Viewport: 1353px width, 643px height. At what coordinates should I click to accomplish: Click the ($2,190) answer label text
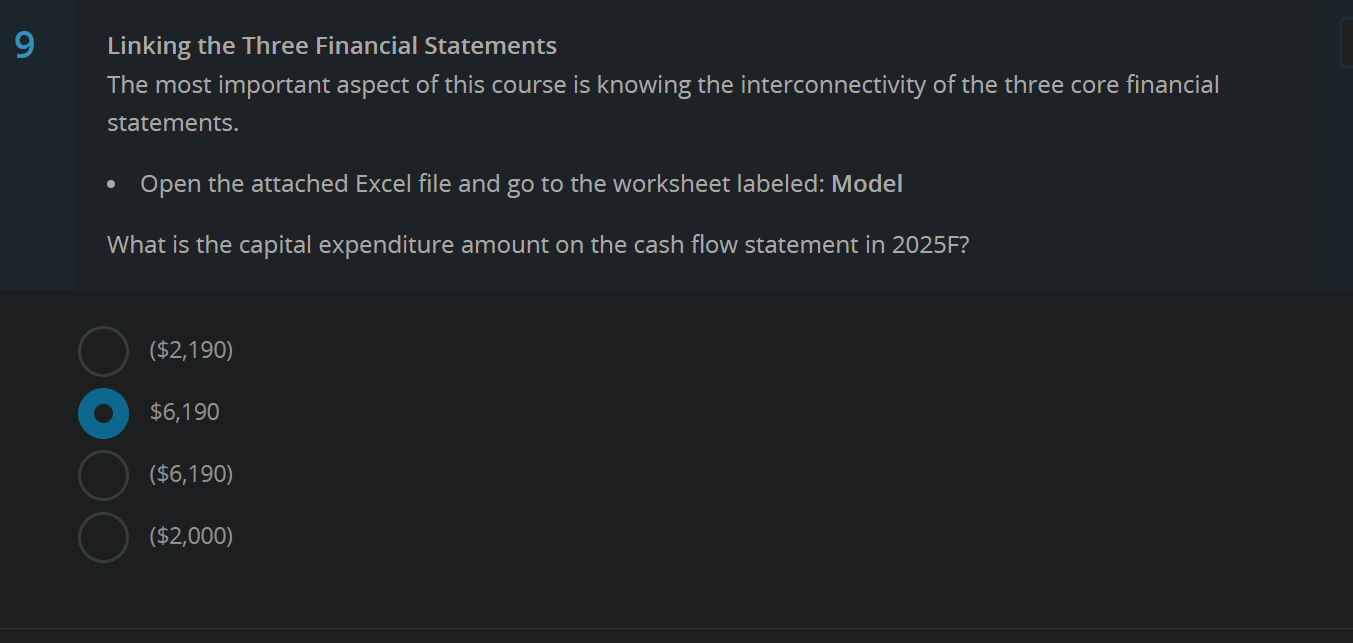coord(192,351)
